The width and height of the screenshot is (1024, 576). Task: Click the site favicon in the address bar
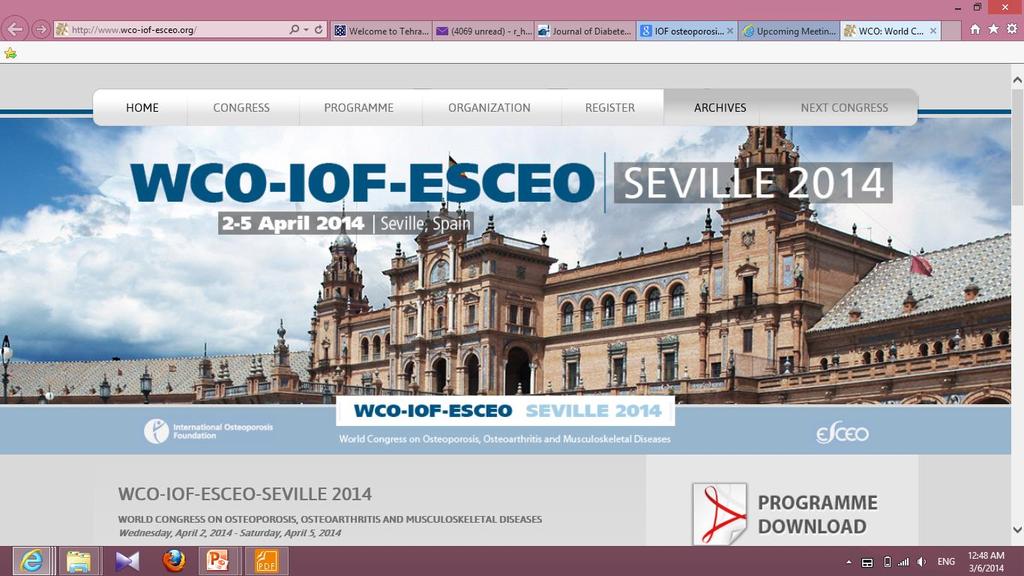point(62,29)
